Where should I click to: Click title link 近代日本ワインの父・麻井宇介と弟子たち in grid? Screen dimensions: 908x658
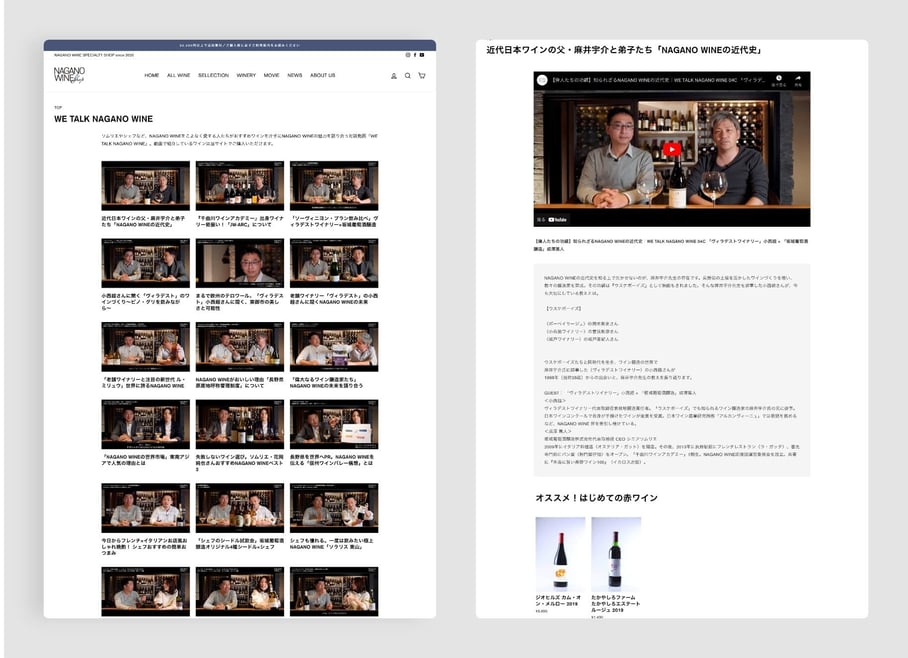coord(144,221)
